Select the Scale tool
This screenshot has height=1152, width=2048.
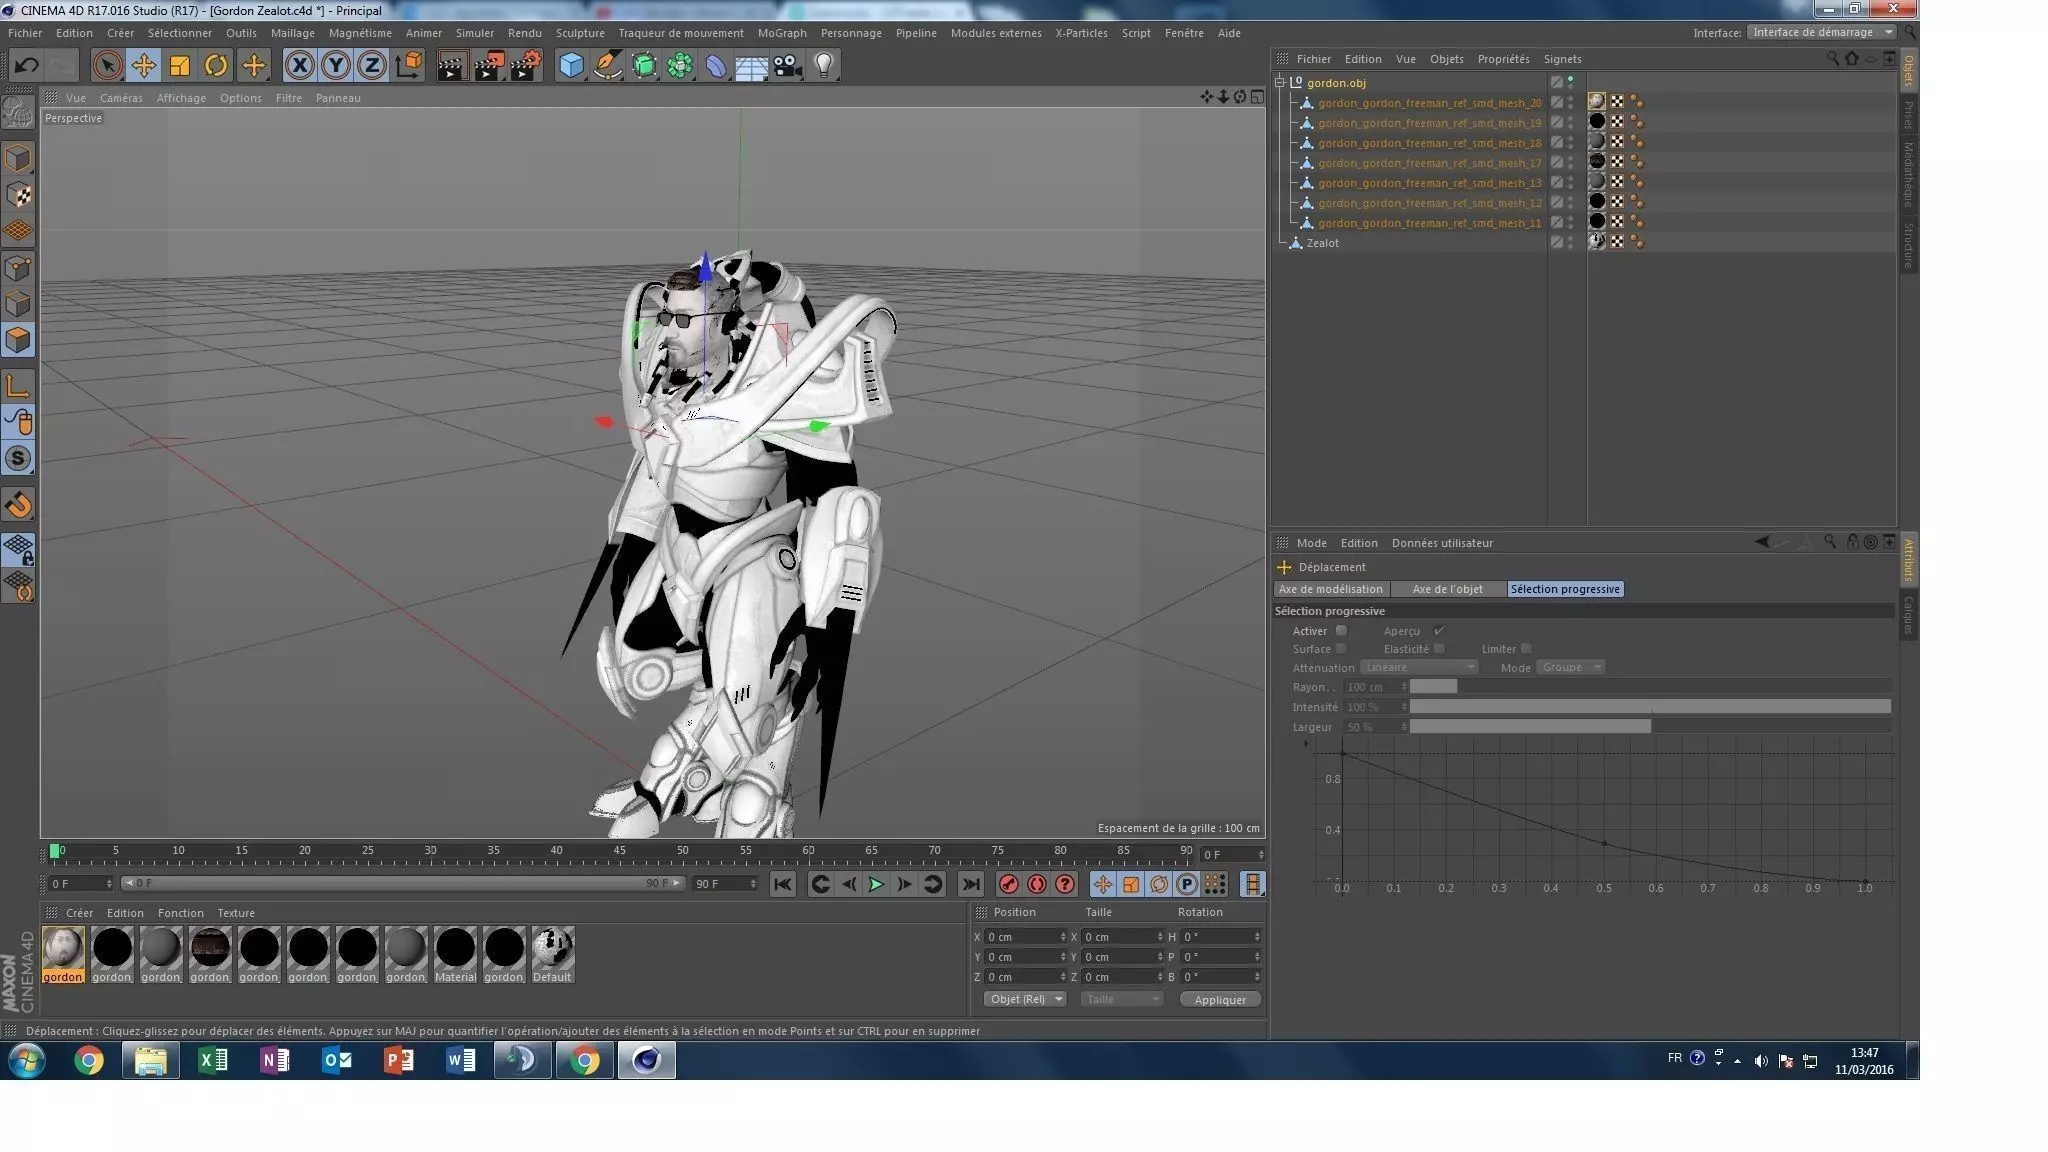pyautogui.click(x=179, y=66)
